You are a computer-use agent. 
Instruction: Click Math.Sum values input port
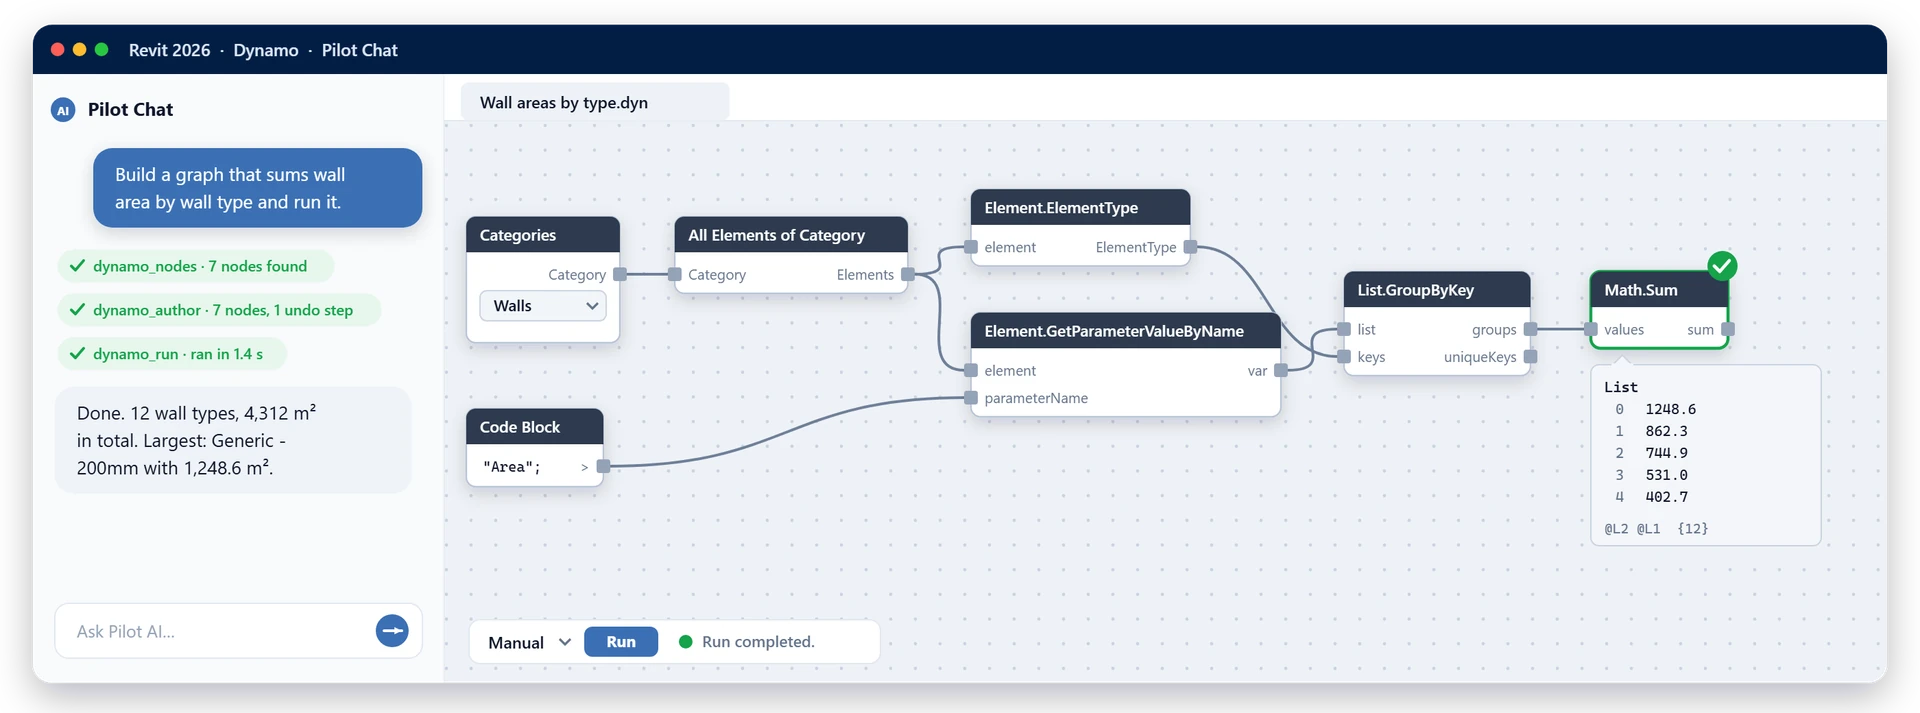(x=1591, y=329)
